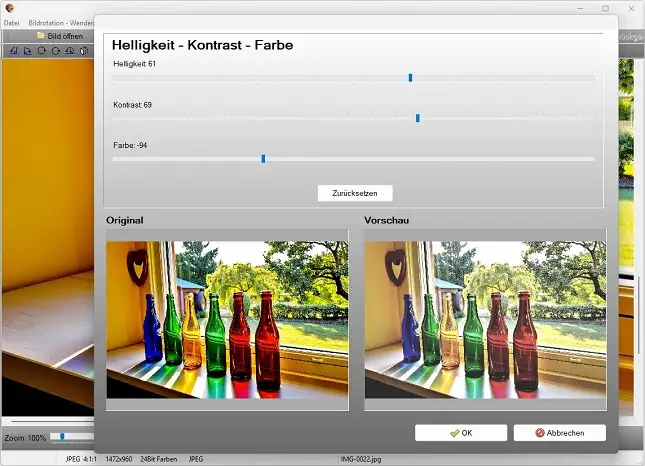The height and width of the screenshot is (466, 645).
Task: Click the second circular arrow rotate icon
Action: 55,50
